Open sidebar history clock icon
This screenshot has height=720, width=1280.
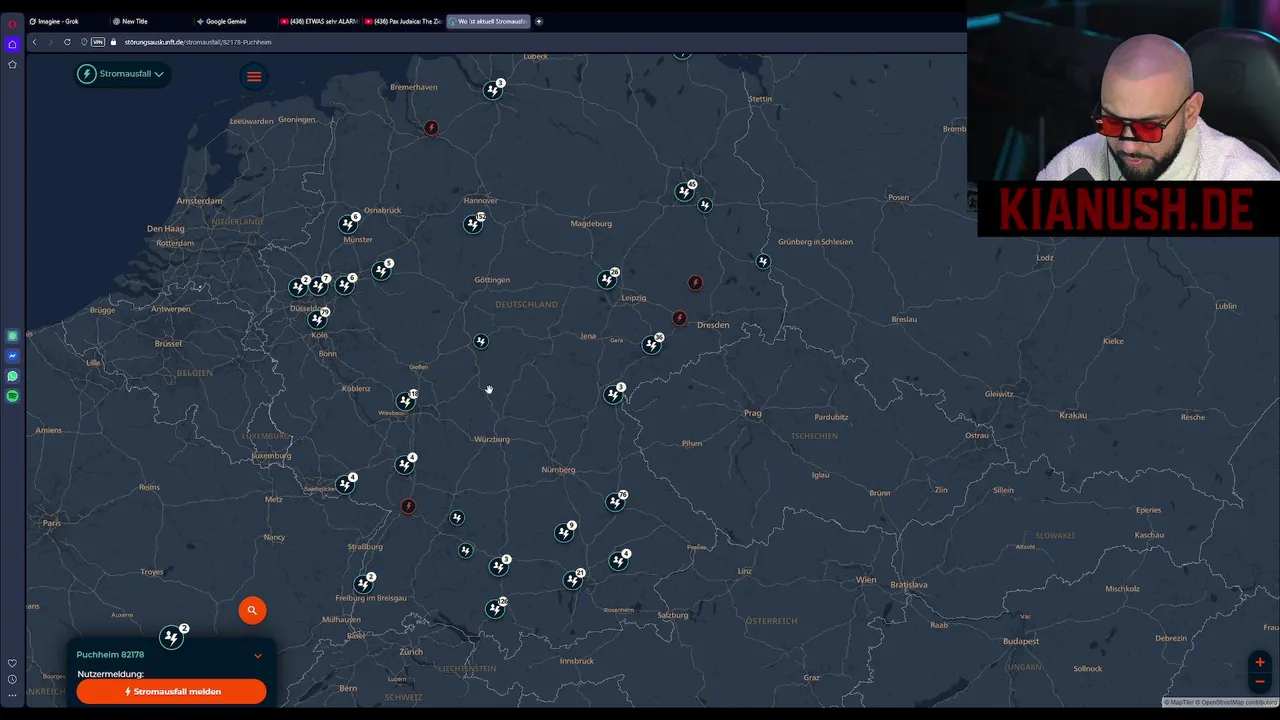point(12,679)
